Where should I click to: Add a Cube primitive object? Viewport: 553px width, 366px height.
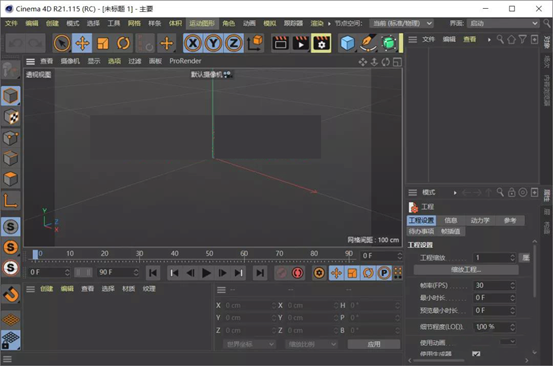pos(347,43)
